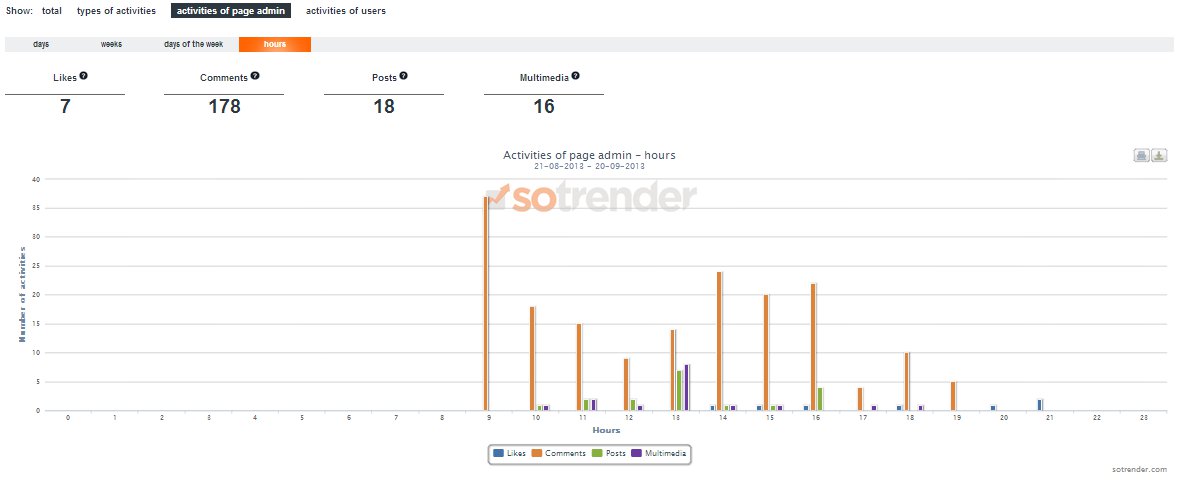
Task: Switch to activities of users
Action: click(x=345, y=11)
